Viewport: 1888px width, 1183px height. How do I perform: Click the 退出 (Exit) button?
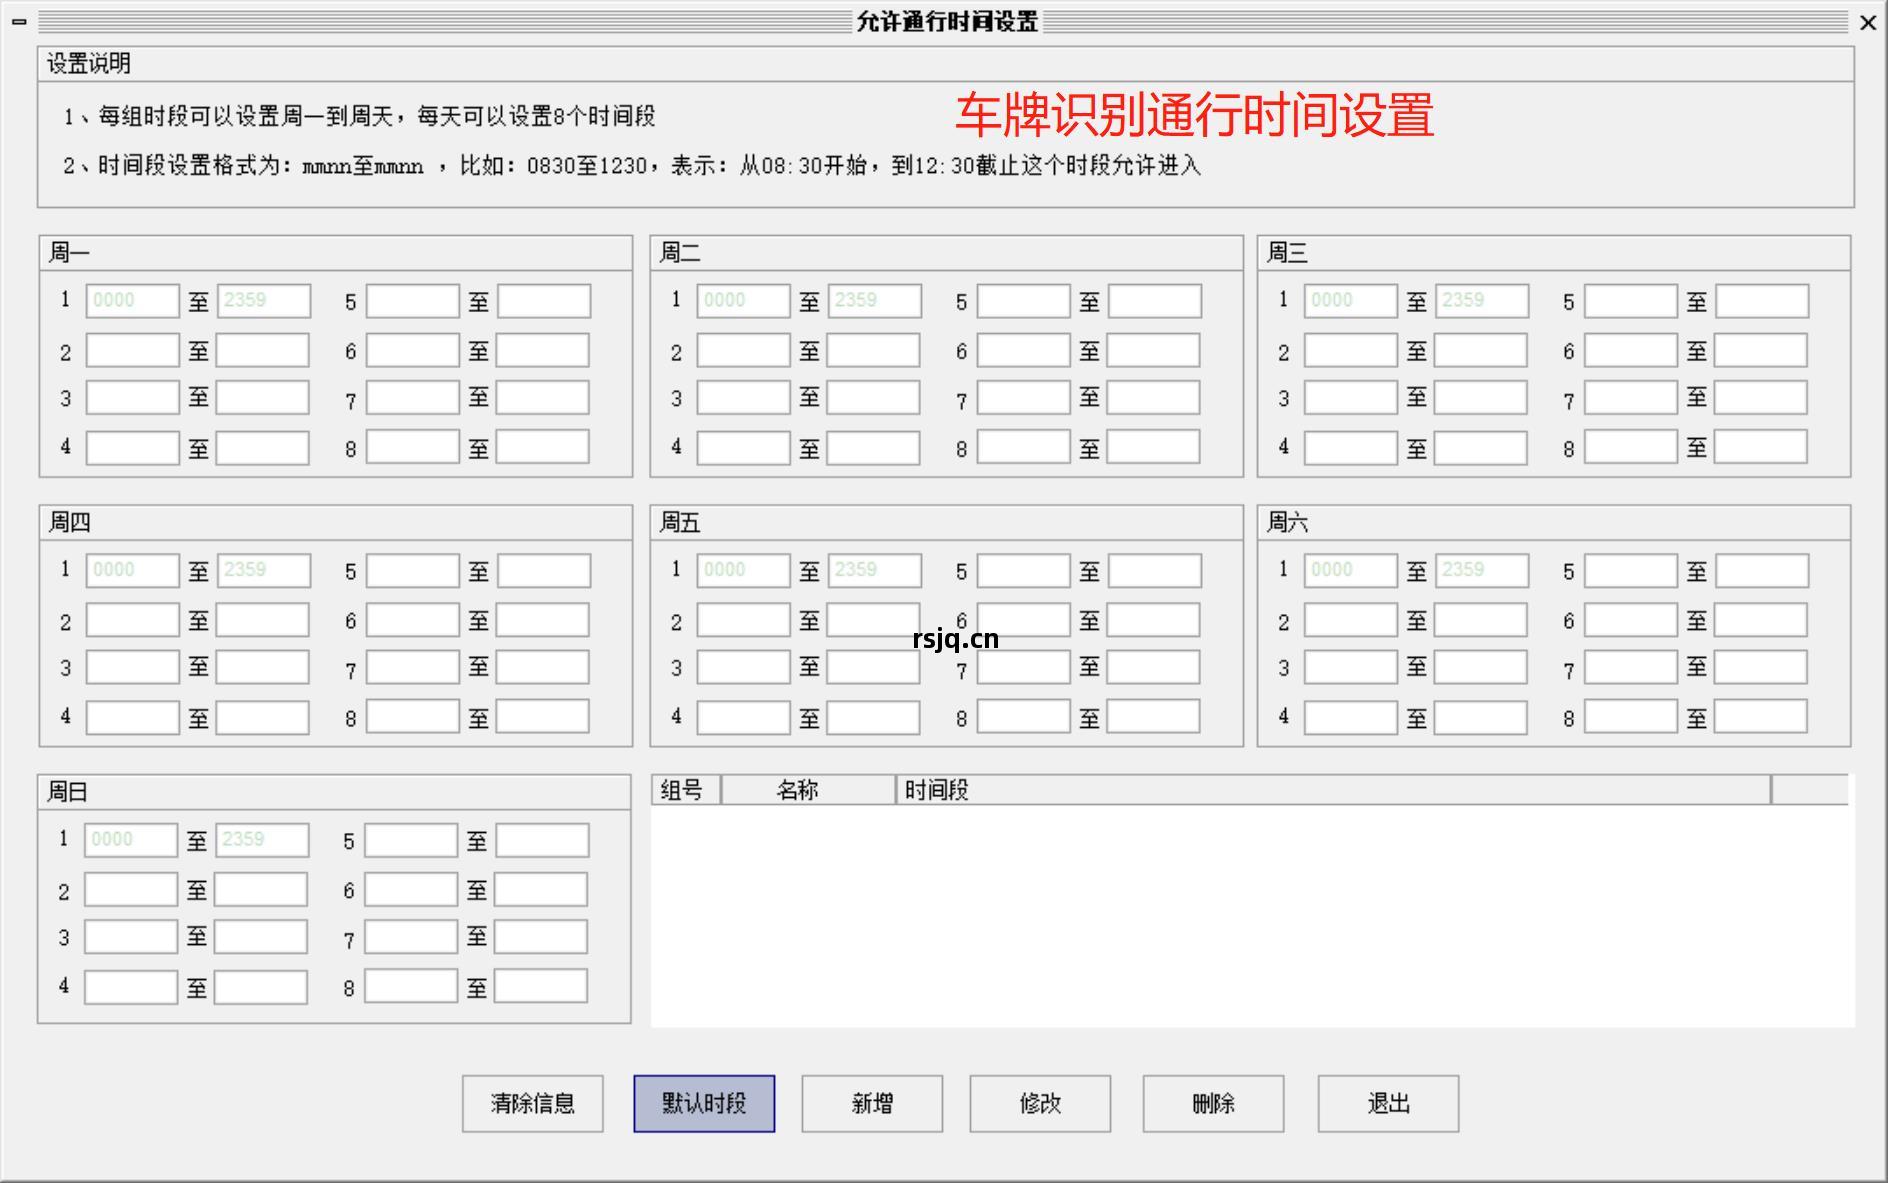[x=1388, y=1103]
